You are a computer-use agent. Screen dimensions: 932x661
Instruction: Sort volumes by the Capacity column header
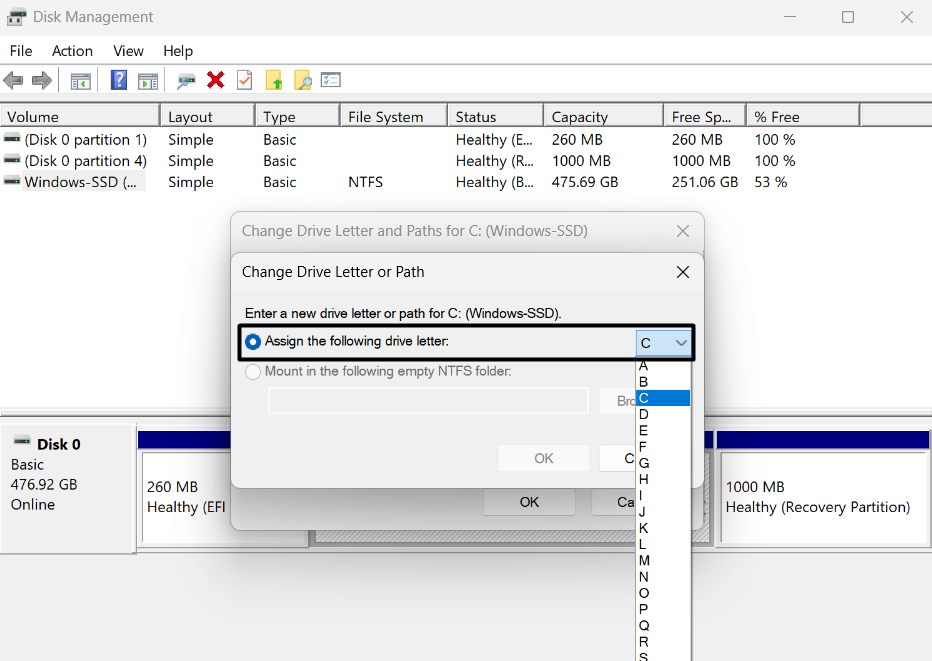pos(606,117)
